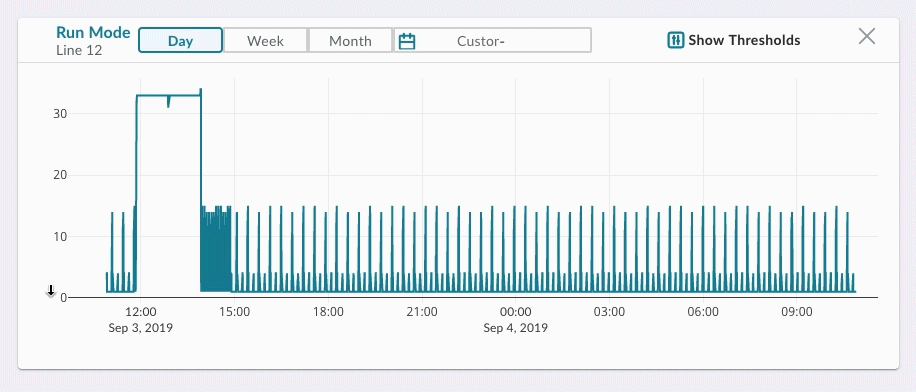Click the Sep 3, 2019 date label

coord(141,328)
